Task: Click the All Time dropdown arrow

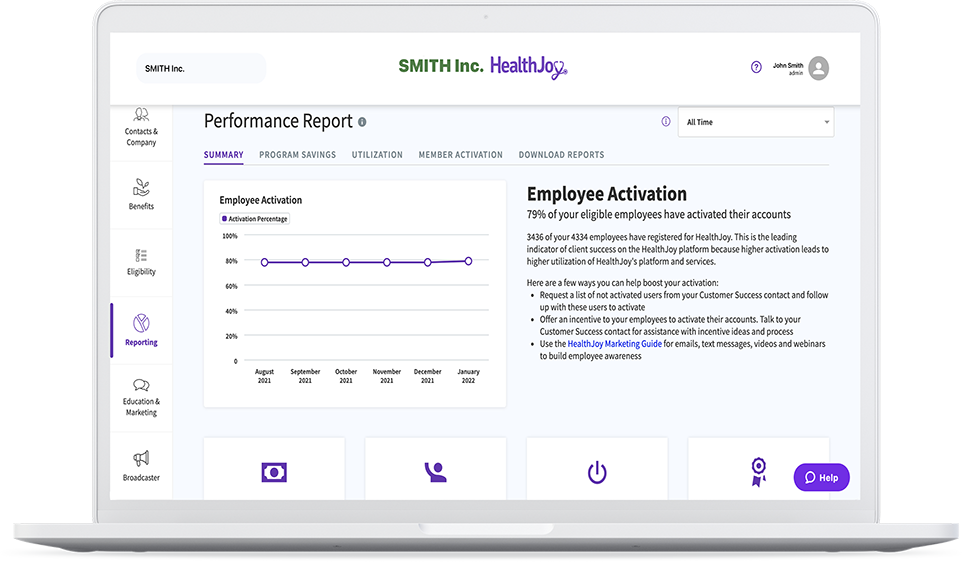Action: [x=826, y=123]
